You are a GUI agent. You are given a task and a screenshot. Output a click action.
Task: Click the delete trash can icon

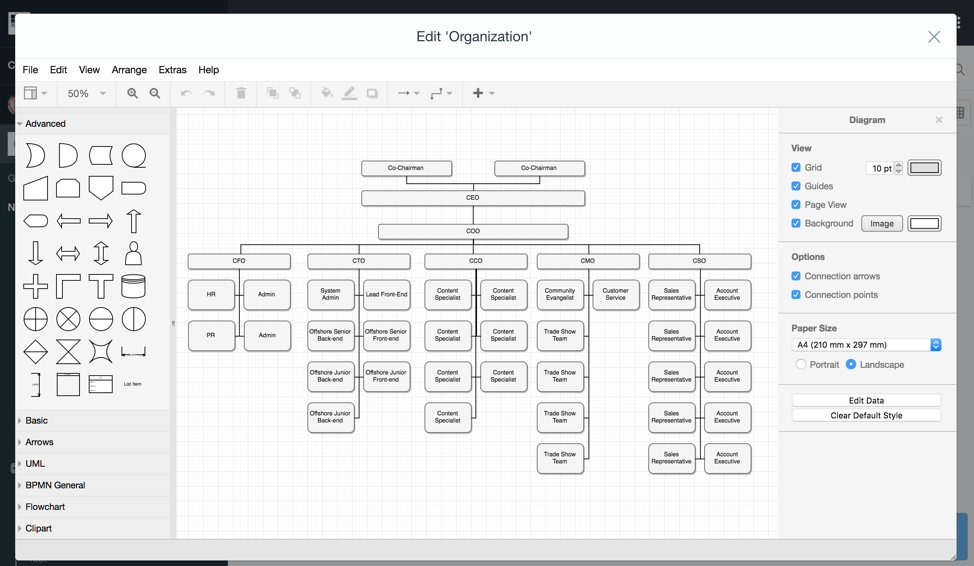tap(241, 93)
